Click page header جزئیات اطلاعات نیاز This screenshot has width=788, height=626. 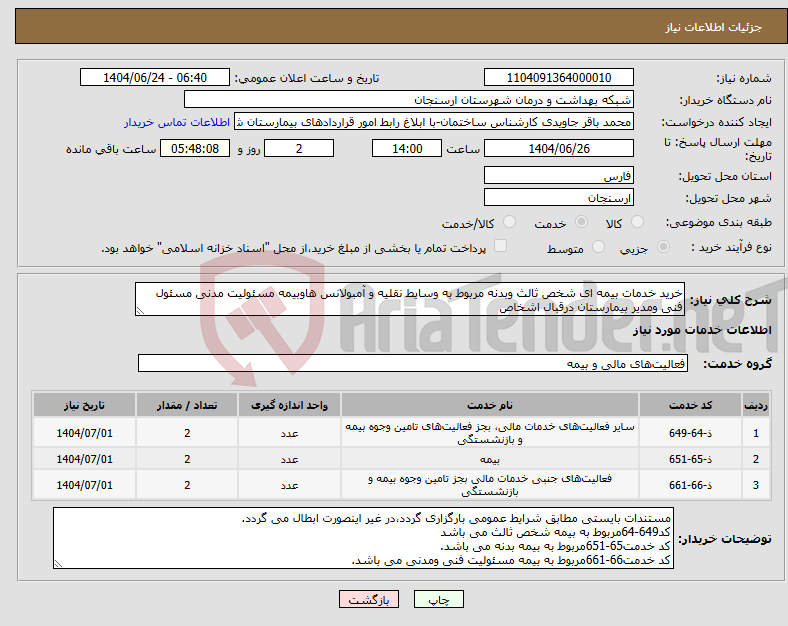tap(713, 27)
